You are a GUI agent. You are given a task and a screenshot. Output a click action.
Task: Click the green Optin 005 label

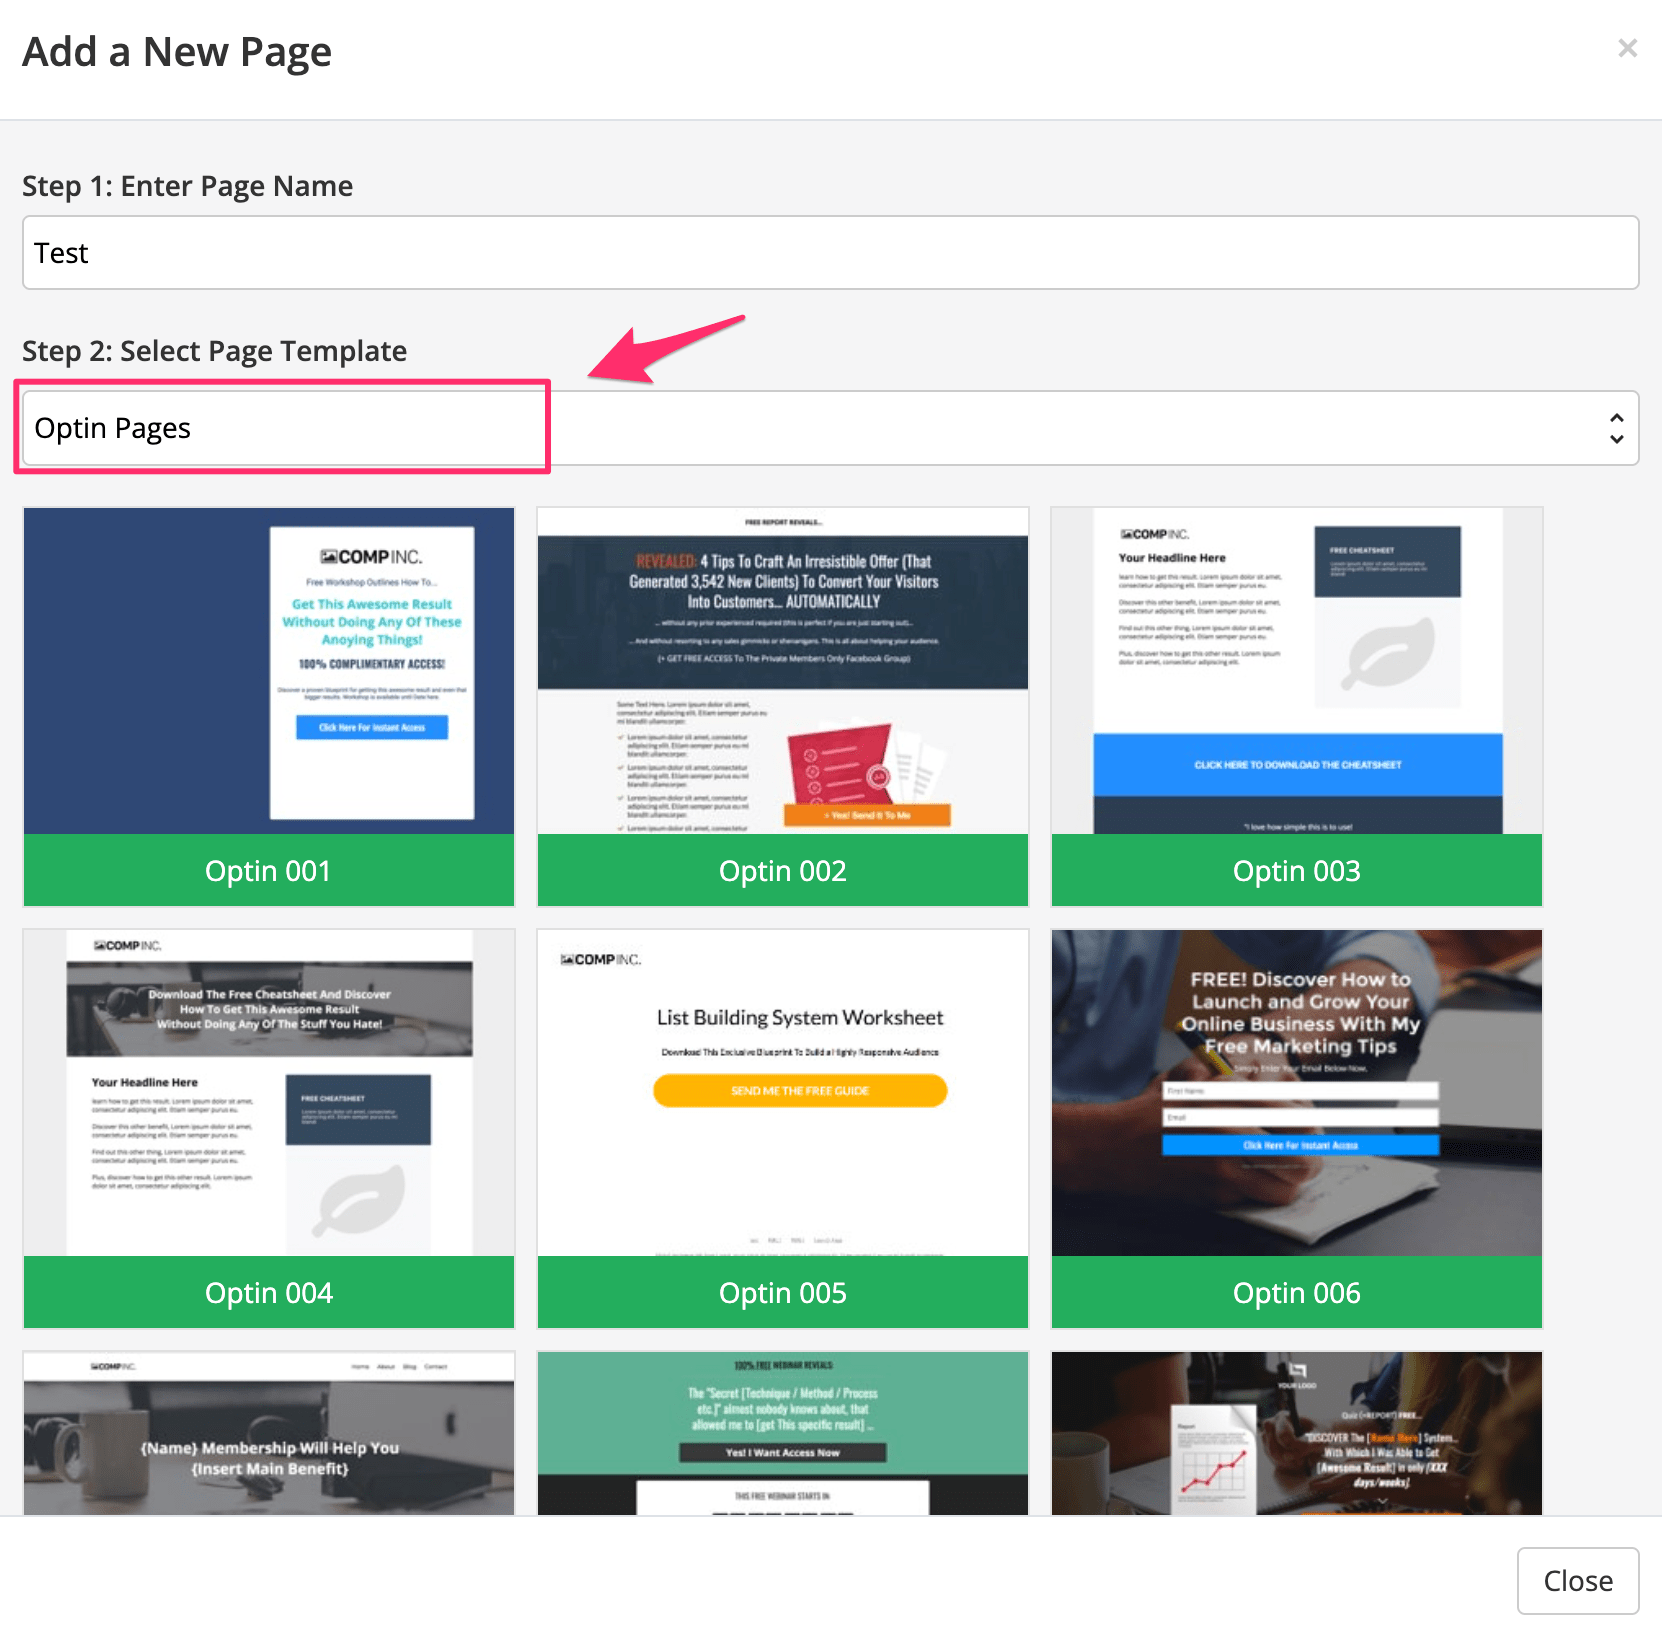point(783,1293)
